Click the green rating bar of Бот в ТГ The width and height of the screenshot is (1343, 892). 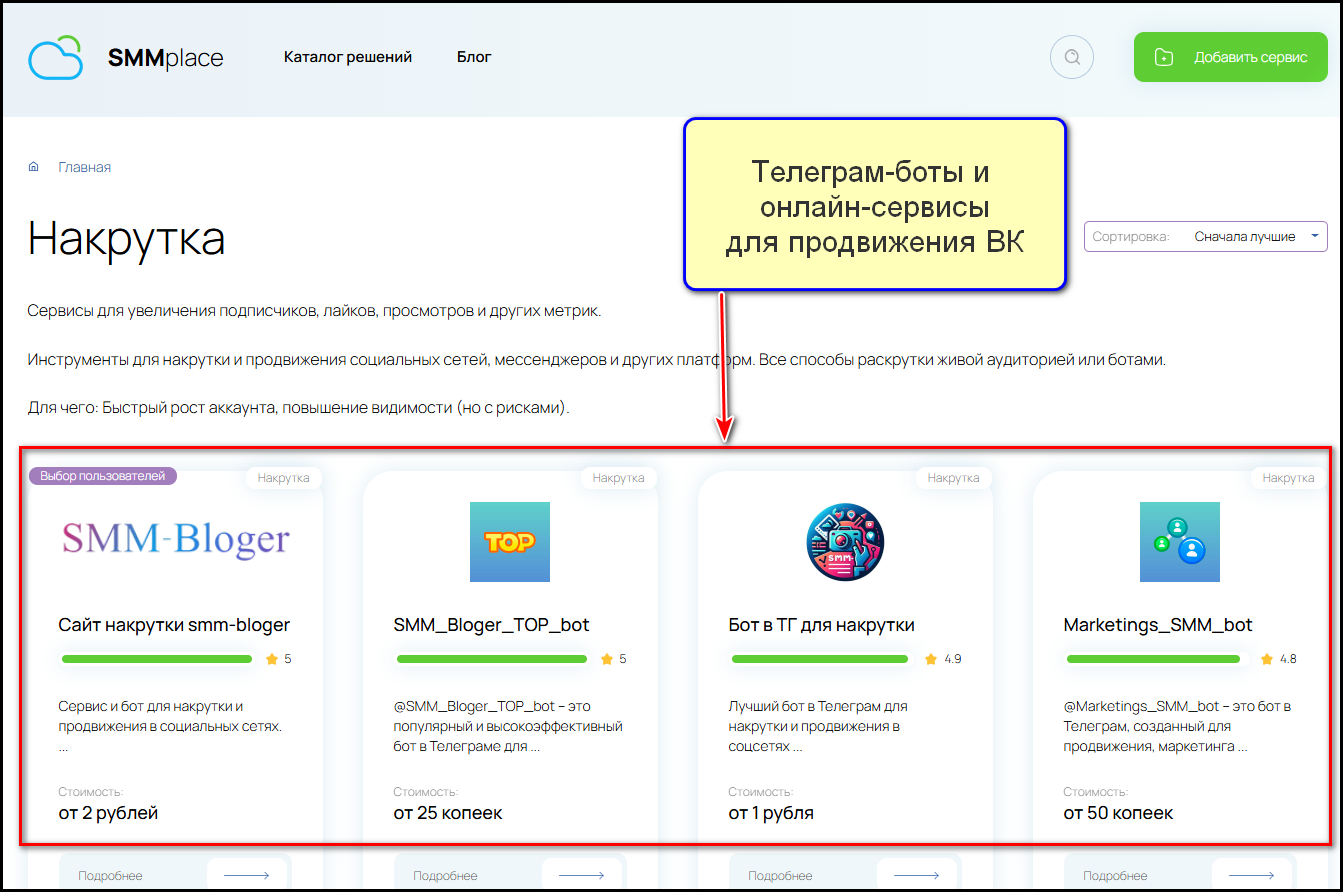[x=820, y=659]
